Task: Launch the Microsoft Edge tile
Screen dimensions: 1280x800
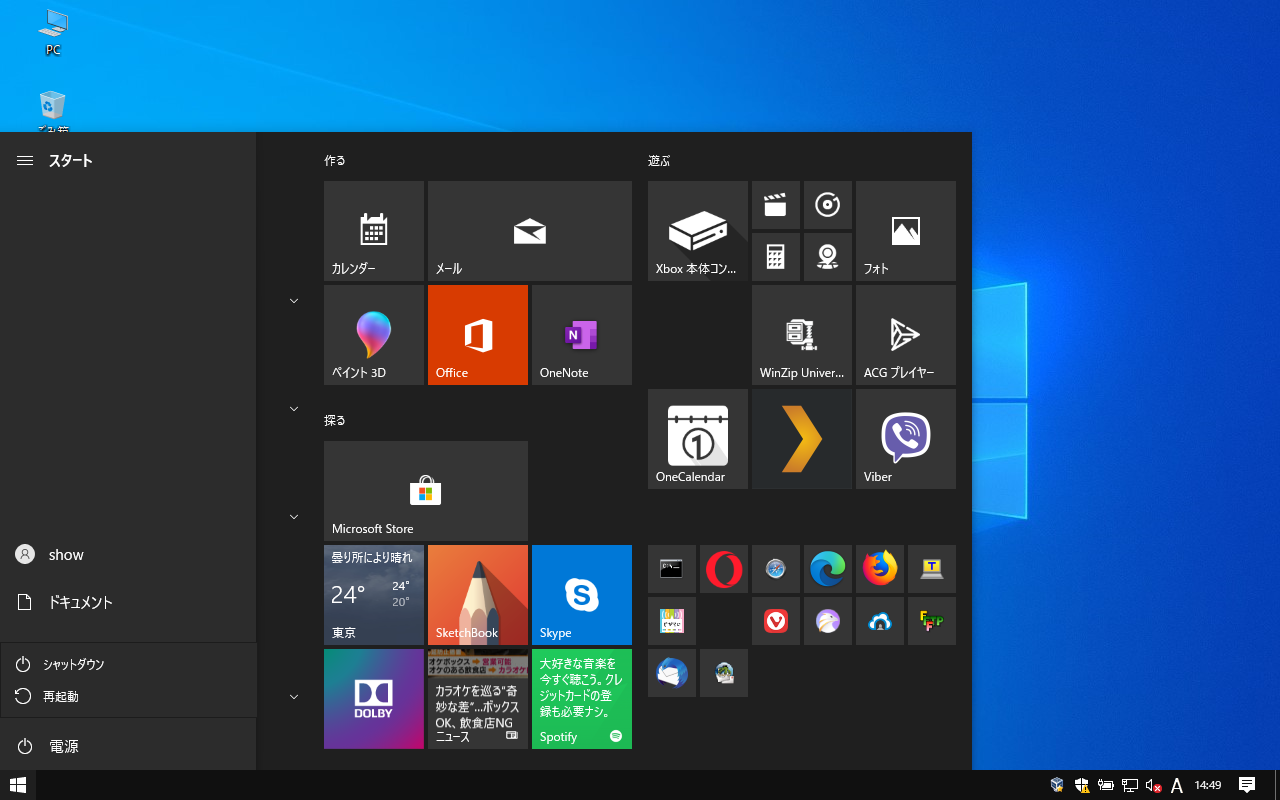Action: click(x=828, y=569)
